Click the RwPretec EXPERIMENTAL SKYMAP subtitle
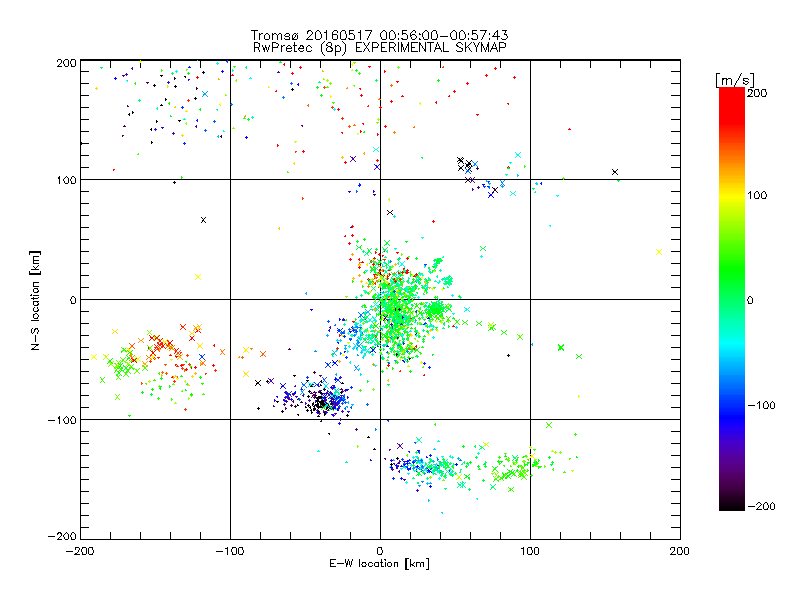The width and height of the screenshot is (800, 600). 380,48
